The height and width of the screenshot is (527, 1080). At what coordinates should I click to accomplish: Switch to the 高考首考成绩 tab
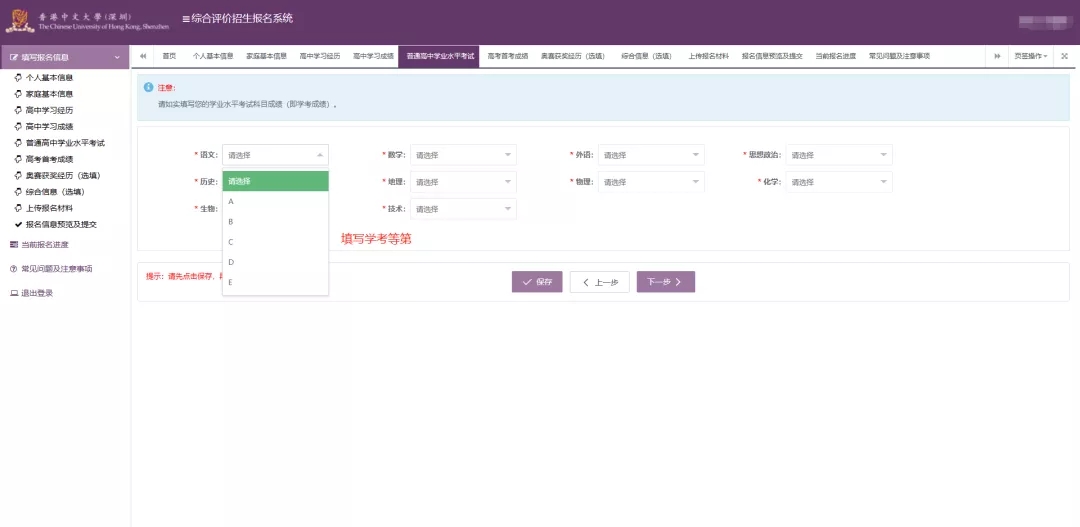pyautogui.click(x=507, y=56)
